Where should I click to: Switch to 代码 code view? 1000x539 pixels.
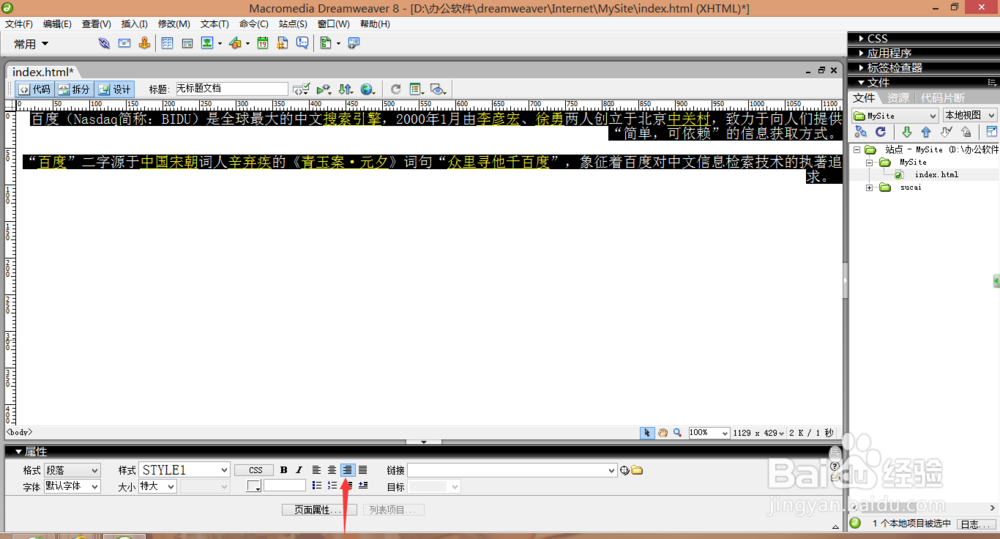point(35,89)
